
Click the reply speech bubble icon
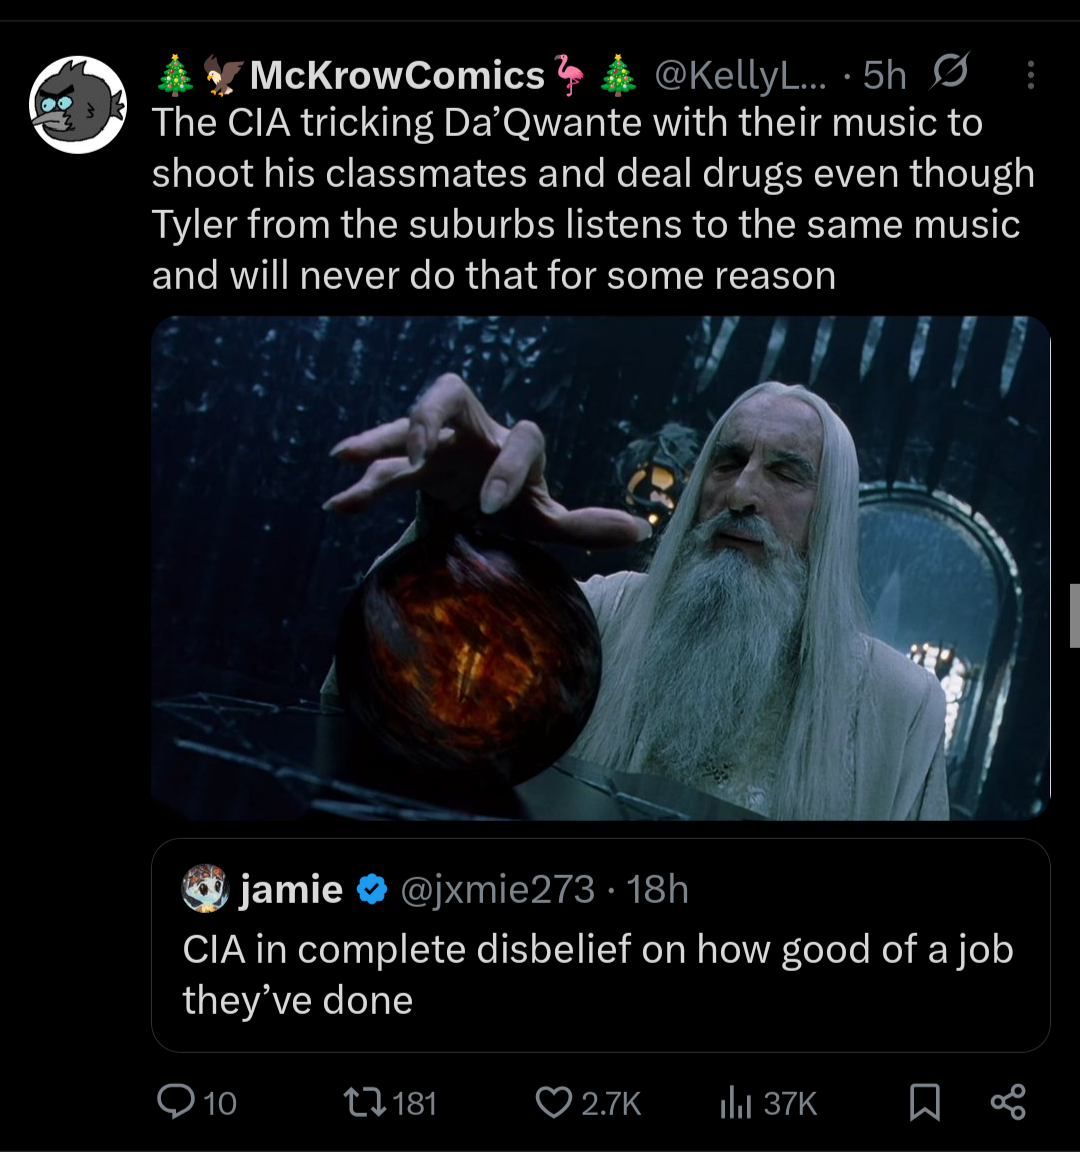pyautogui.click(x=176, y=1102)
